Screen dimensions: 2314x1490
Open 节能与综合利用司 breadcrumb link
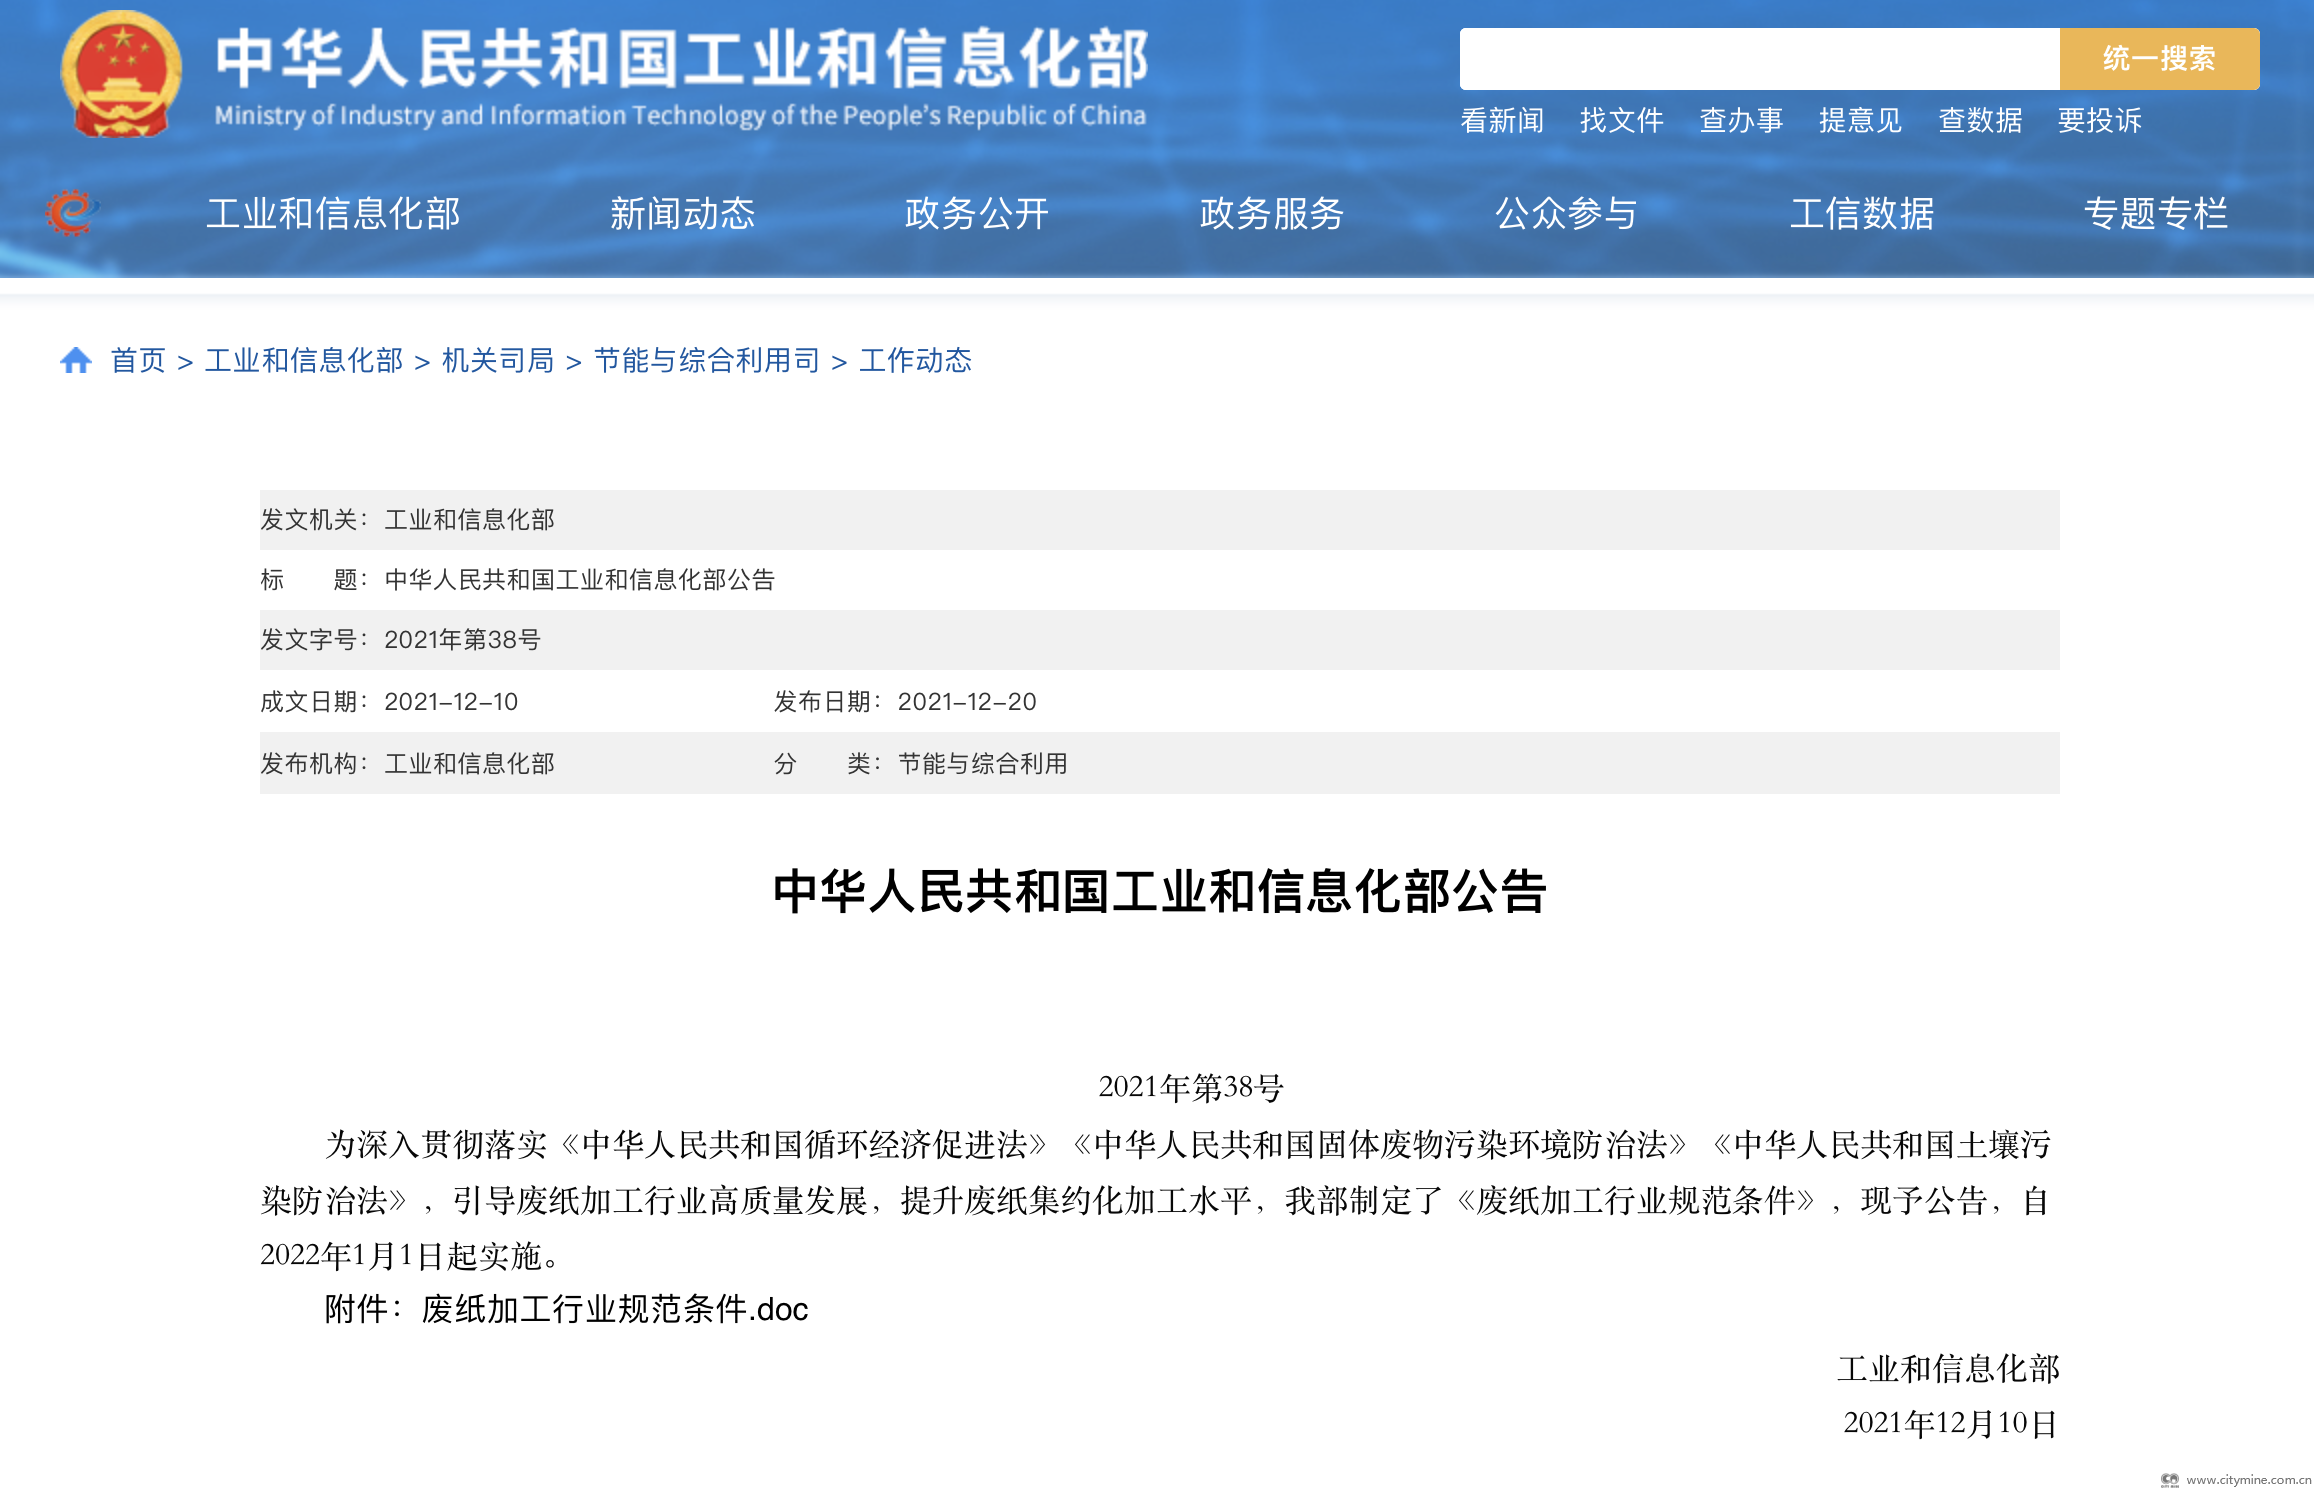coord(706,360)
